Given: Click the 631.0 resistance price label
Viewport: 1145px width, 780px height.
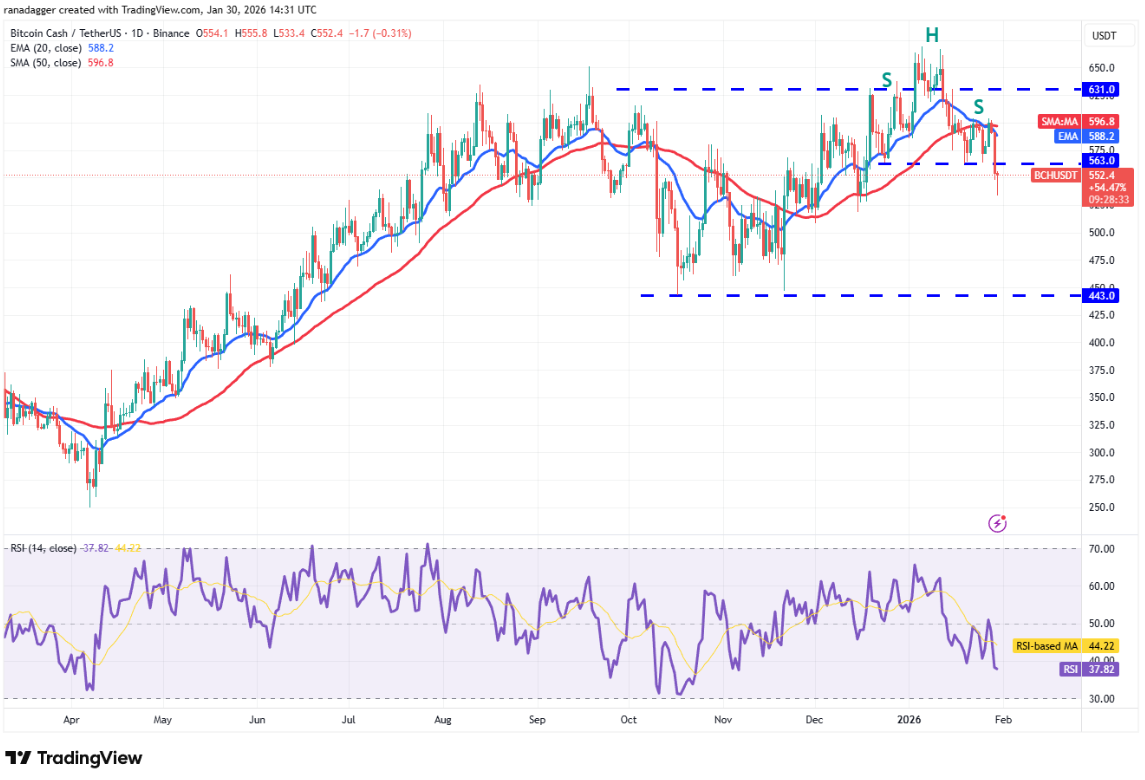Looking at the screenshot, I should 1103,89.
